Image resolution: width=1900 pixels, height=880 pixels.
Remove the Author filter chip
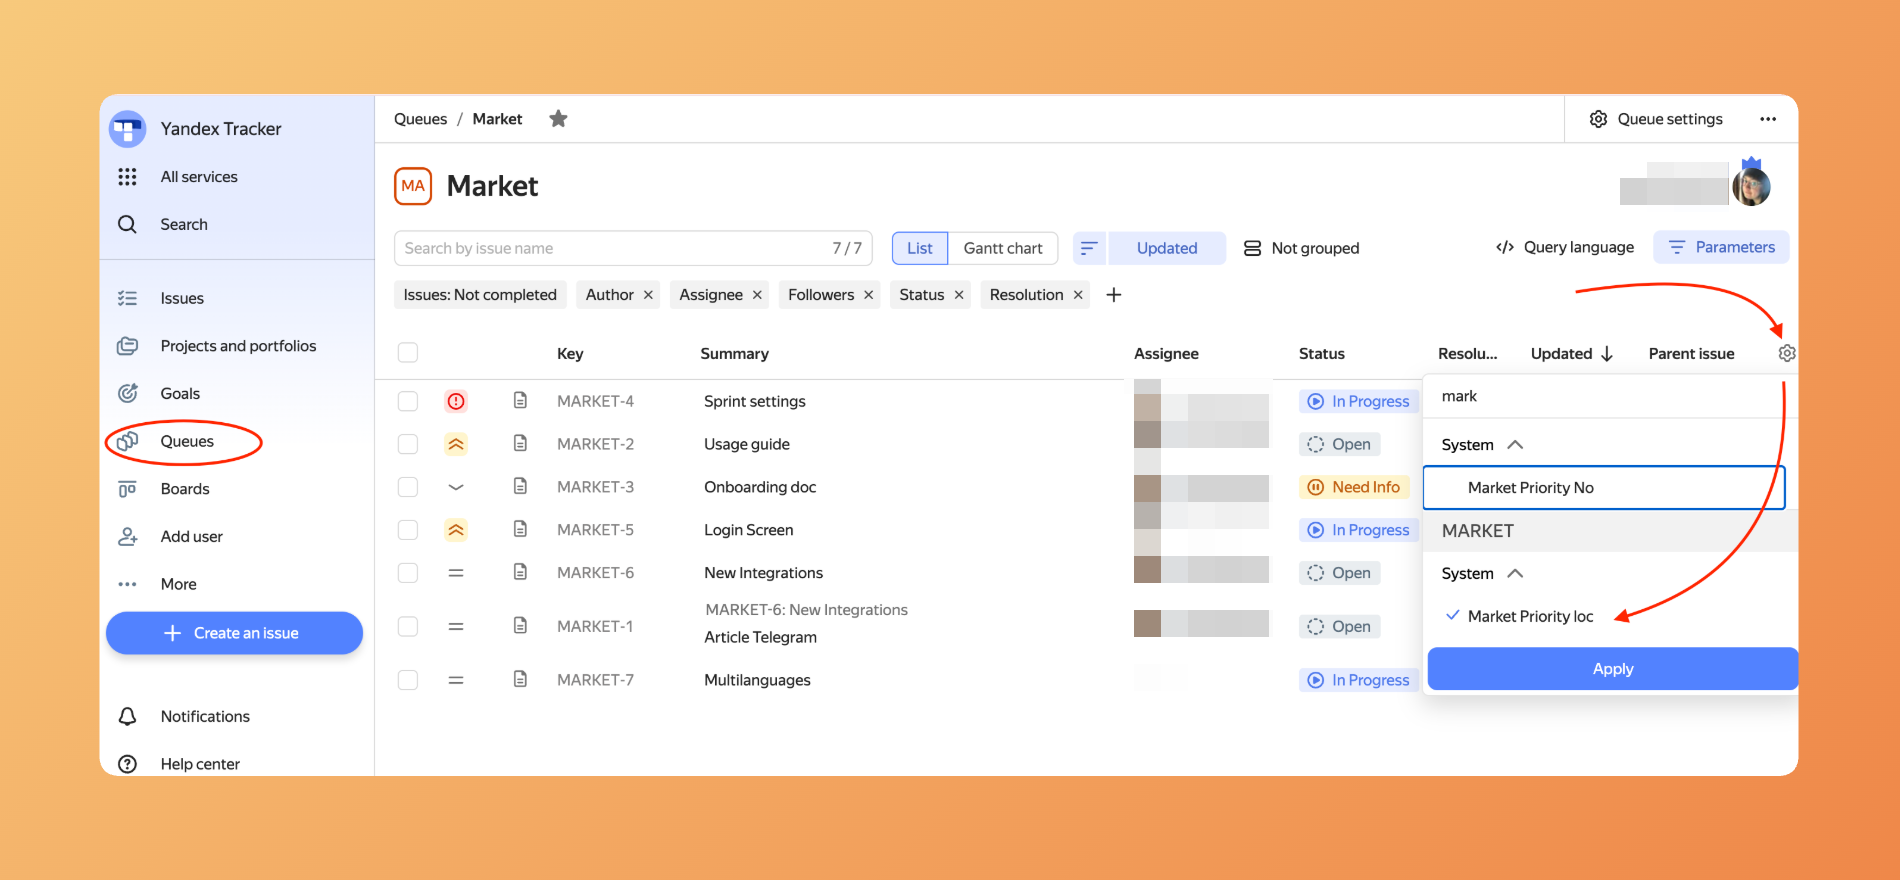click(x=648, y=295)
